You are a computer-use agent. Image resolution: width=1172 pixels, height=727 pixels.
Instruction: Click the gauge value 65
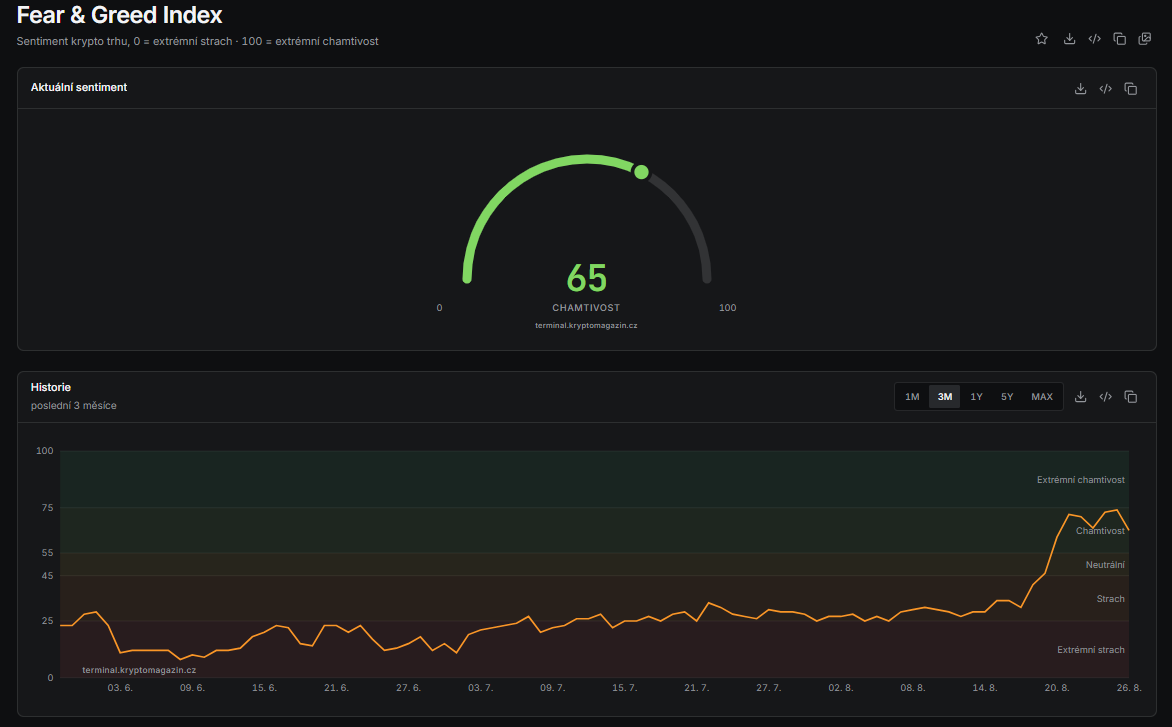coord(587,278)
